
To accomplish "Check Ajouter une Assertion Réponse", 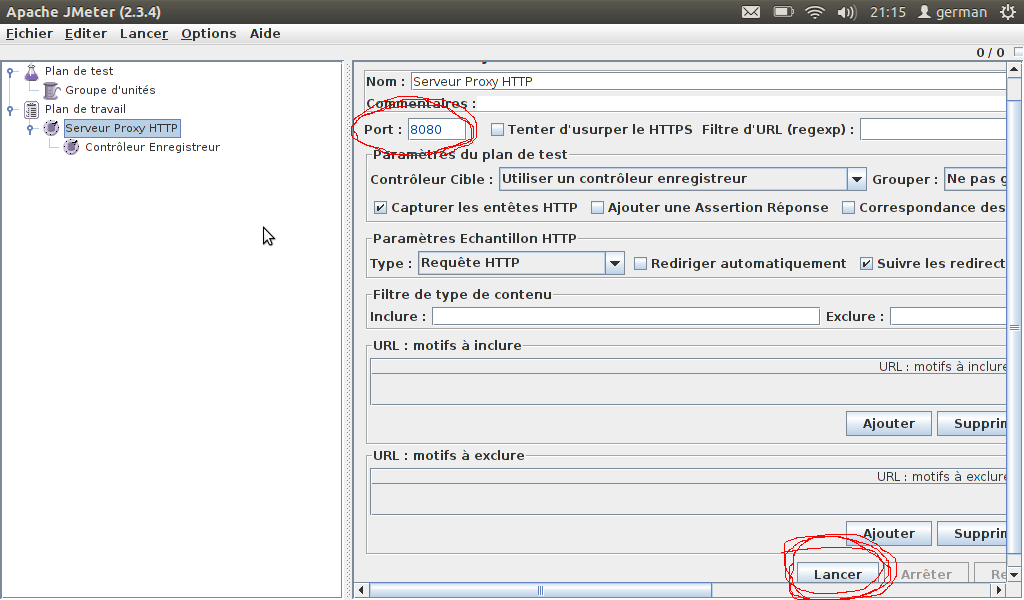I will click(597, 208).
